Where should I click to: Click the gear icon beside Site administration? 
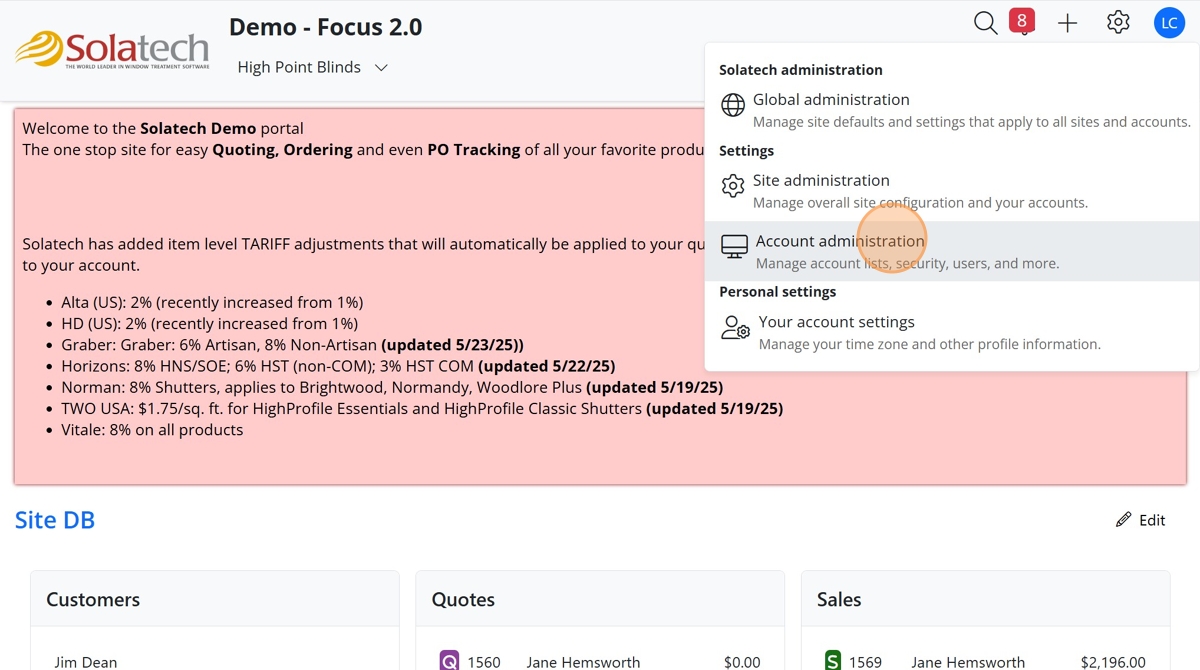(733, 186)
